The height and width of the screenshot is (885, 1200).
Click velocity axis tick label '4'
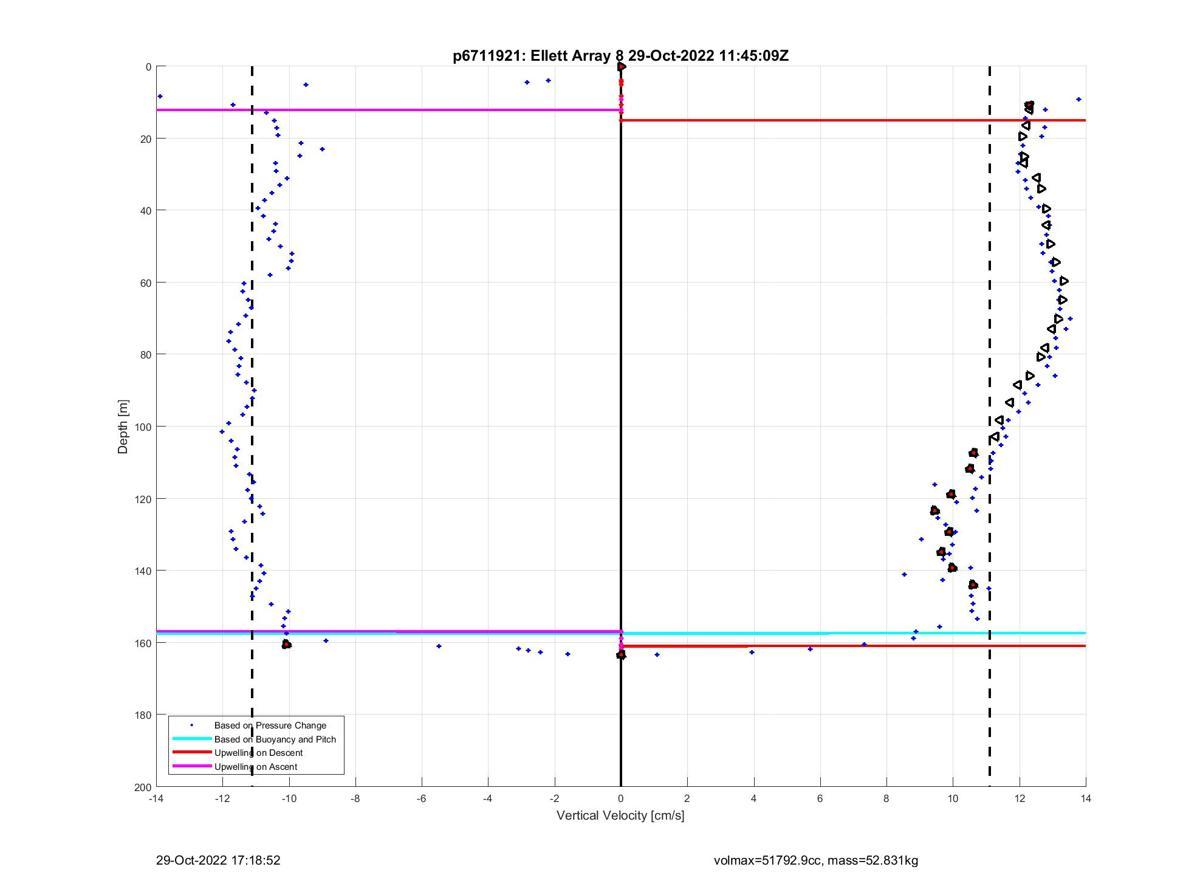click(753, 798)
